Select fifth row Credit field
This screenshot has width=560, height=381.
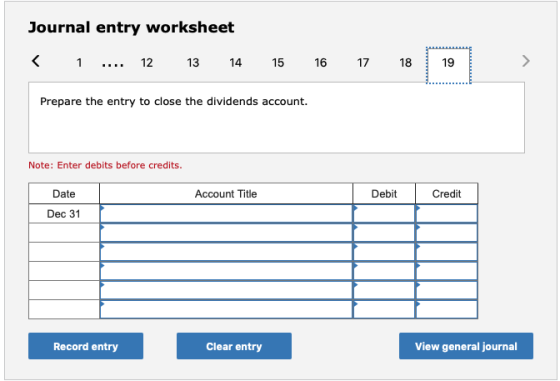tap(446, 290)
